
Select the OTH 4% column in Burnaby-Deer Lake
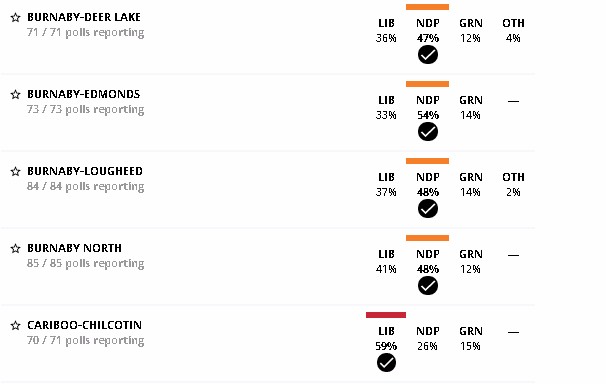513,31
